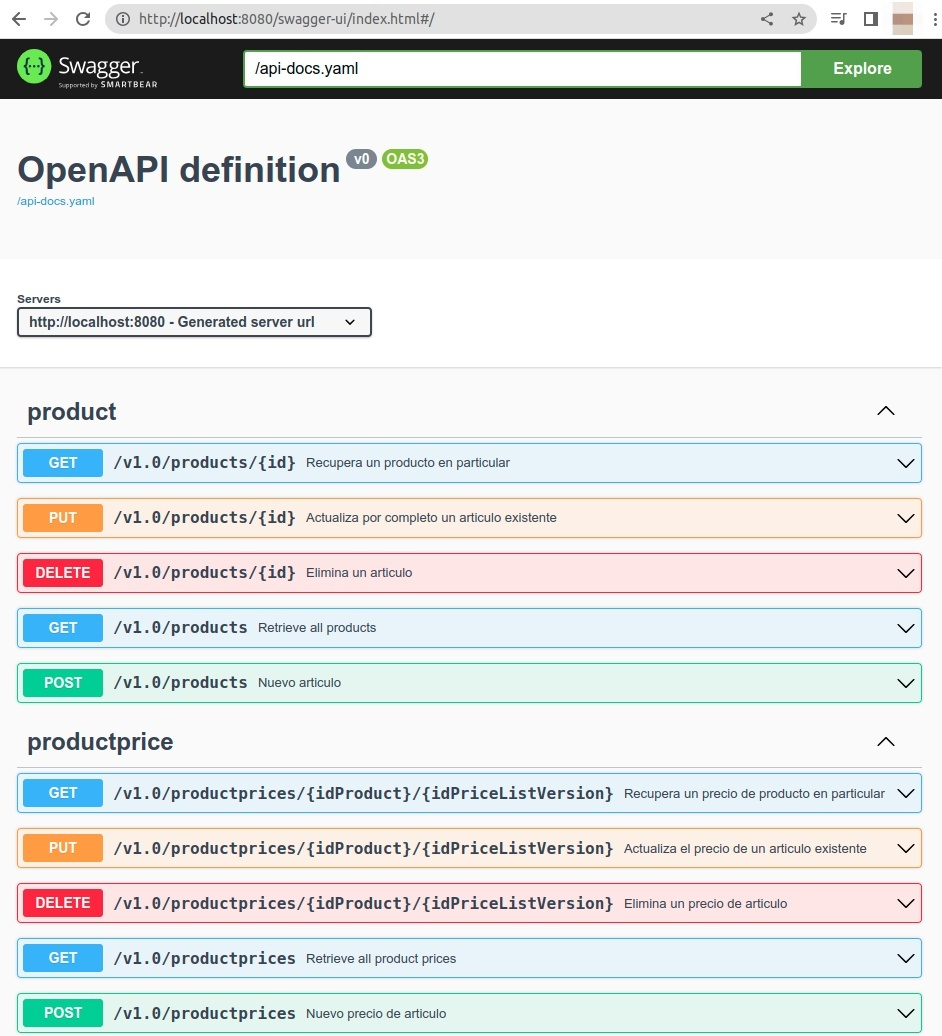Share this page from address bar
Image resolution: width=942 pixels, height=1036 pixels.
[x=766, y=19]
